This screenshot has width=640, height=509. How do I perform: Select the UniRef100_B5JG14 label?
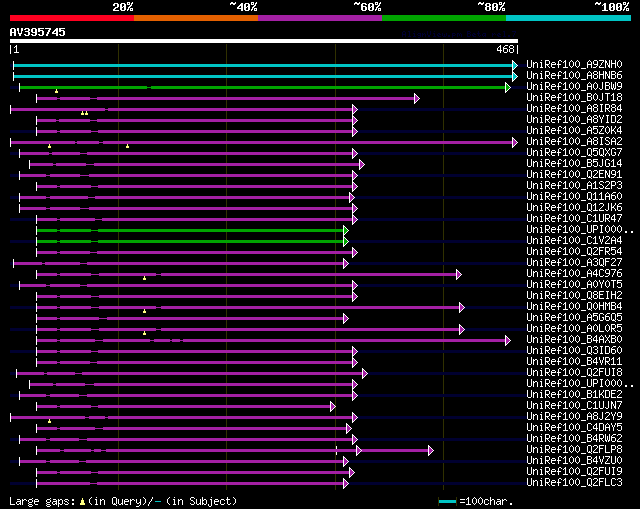(574, 164)
